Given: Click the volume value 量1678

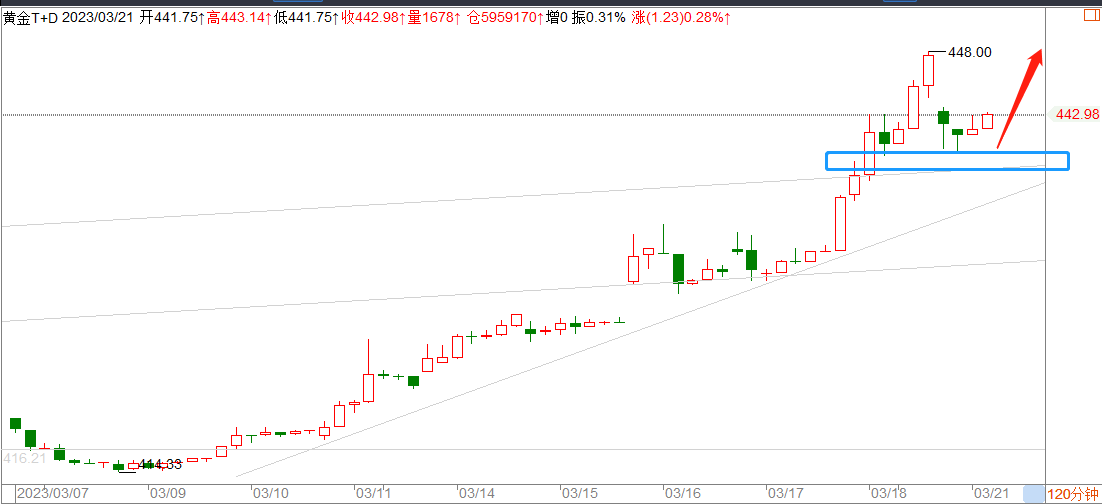Looking at the screenshot, I should 432,18.
